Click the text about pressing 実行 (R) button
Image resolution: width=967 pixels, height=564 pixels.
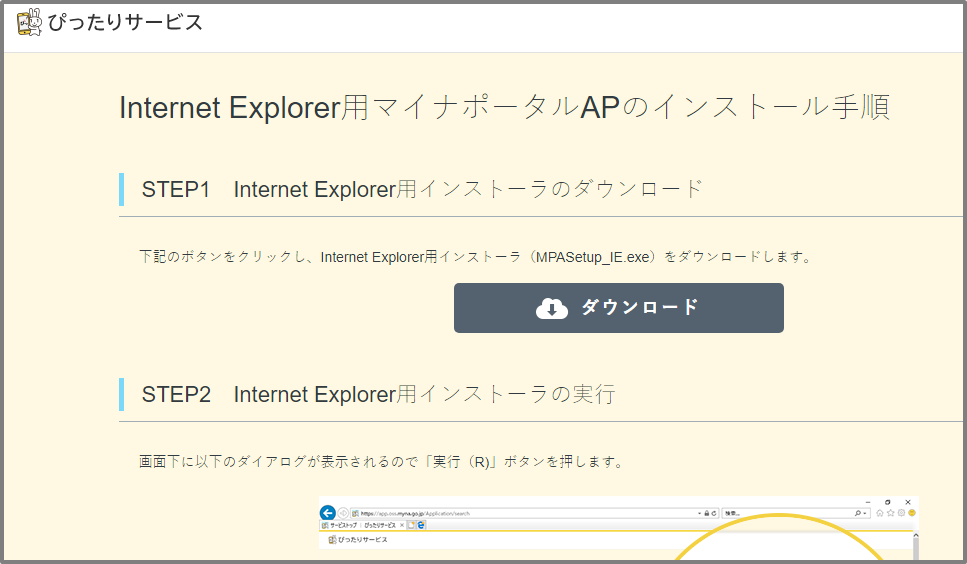click(381, 462)
